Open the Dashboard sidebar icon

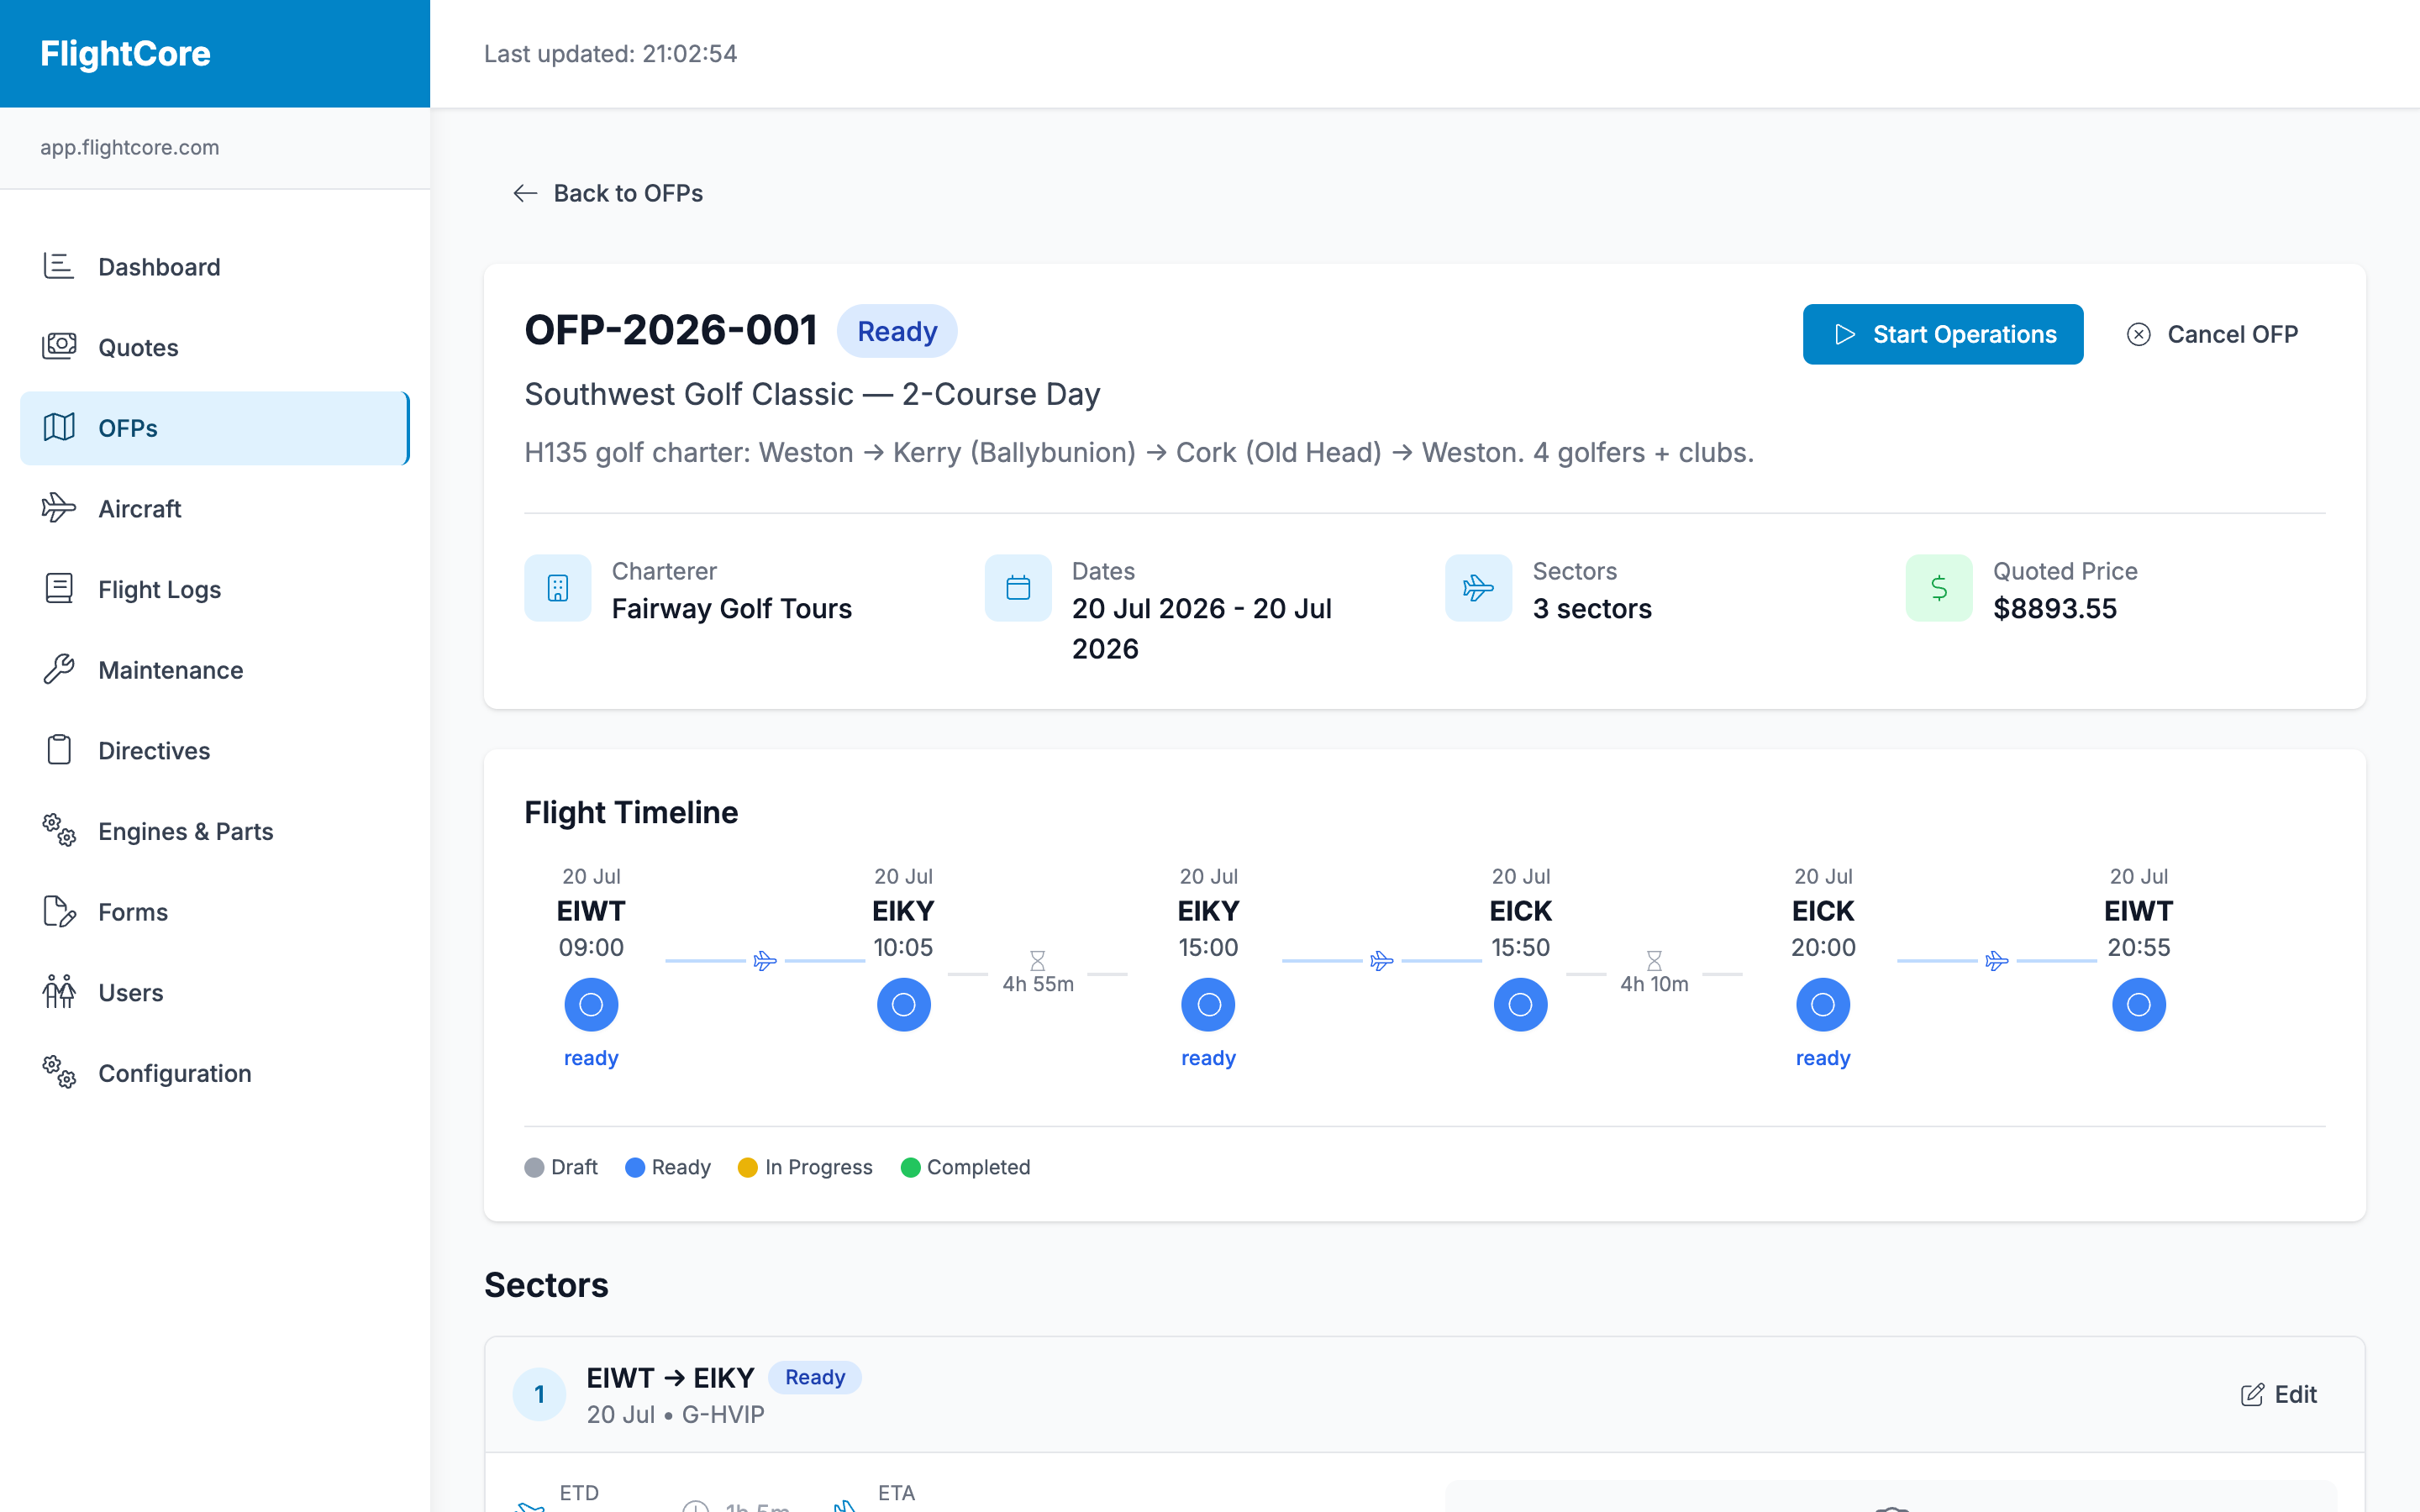click(59, 266)
